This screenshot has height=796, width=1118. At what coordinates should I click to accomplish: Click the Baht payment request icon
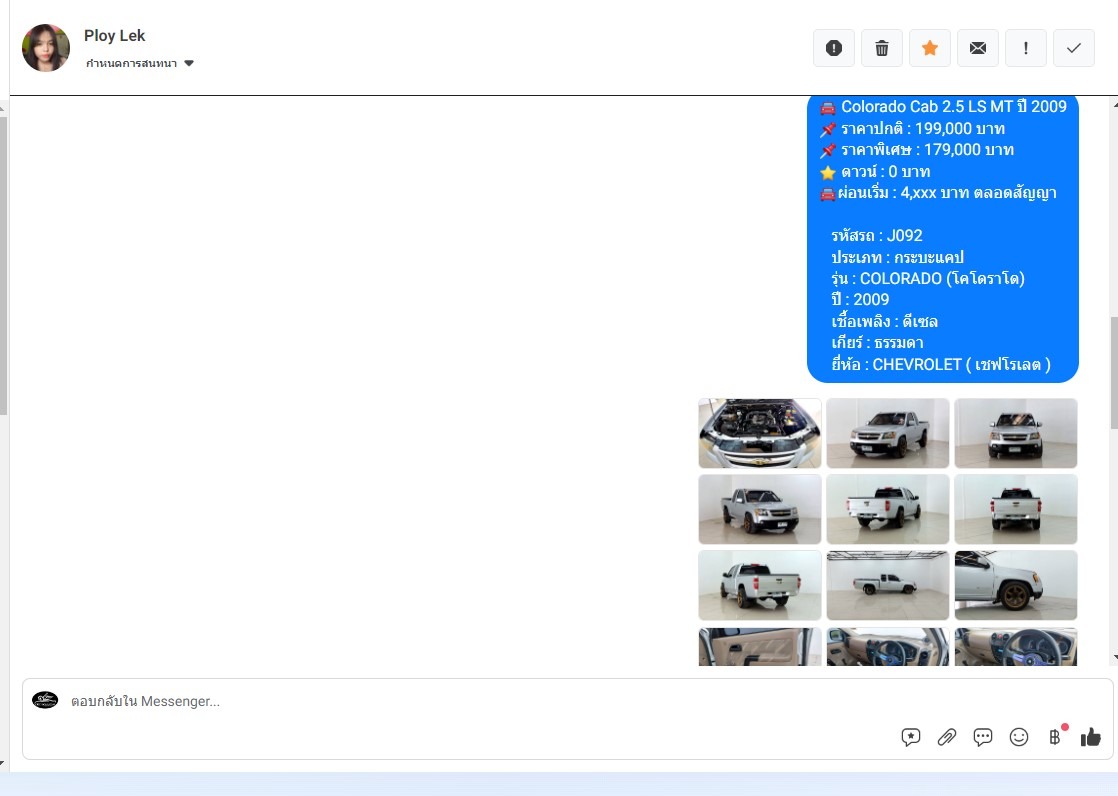click(1055, 737)
